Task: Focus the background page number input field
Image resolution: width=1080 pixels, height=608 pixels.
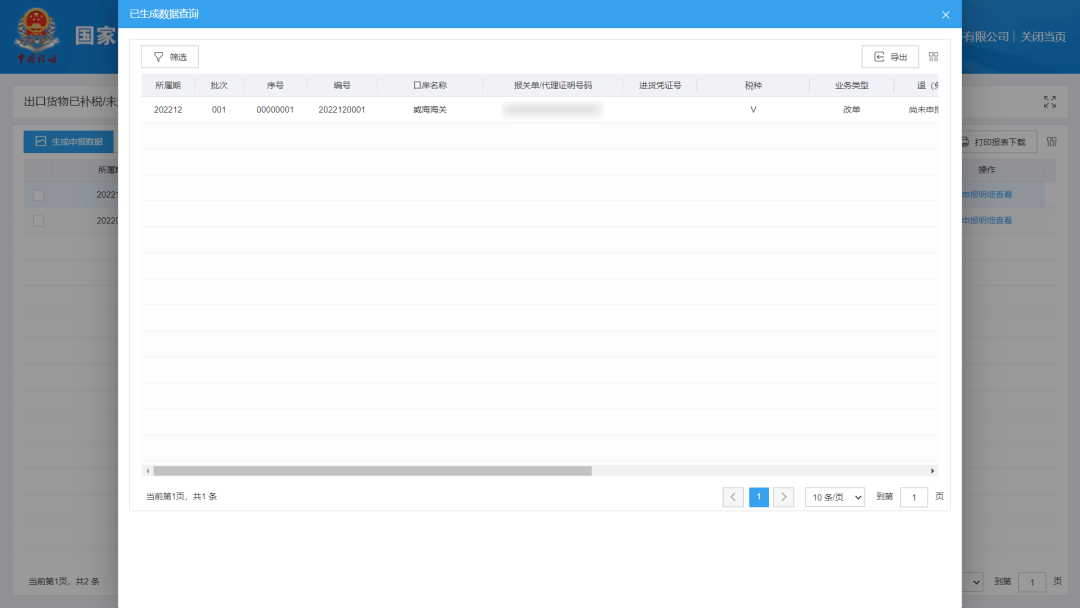Action: (x=1032, y=583)
